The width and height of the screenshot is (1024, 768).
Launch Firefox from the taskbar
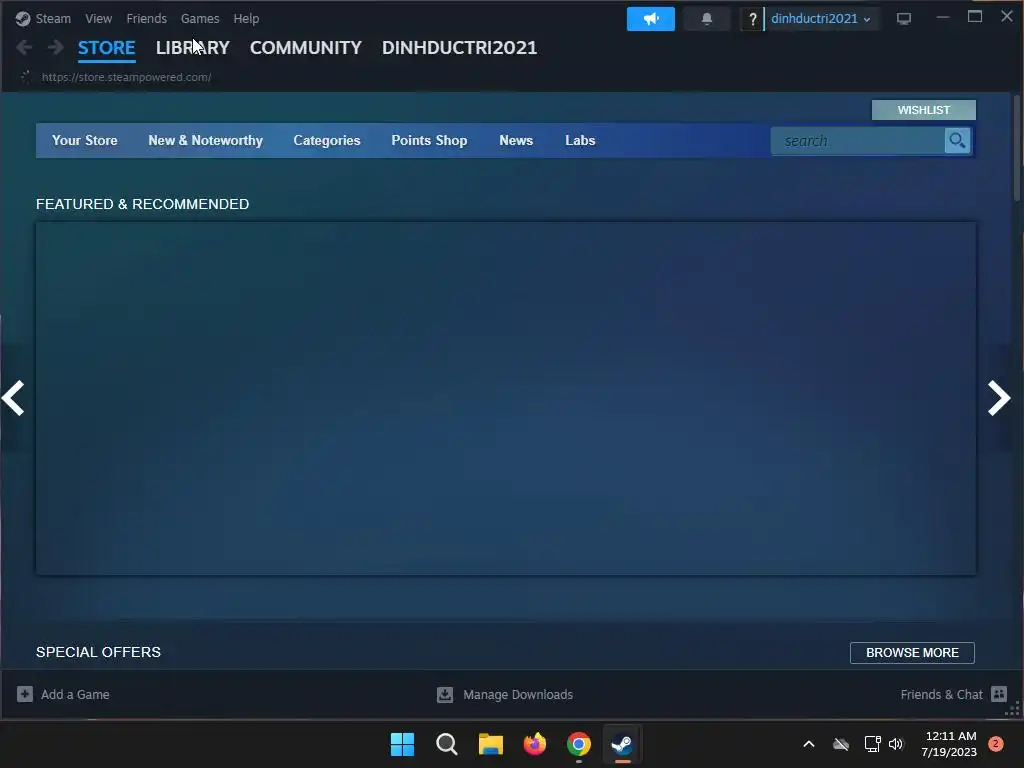[x=535, y=744]
